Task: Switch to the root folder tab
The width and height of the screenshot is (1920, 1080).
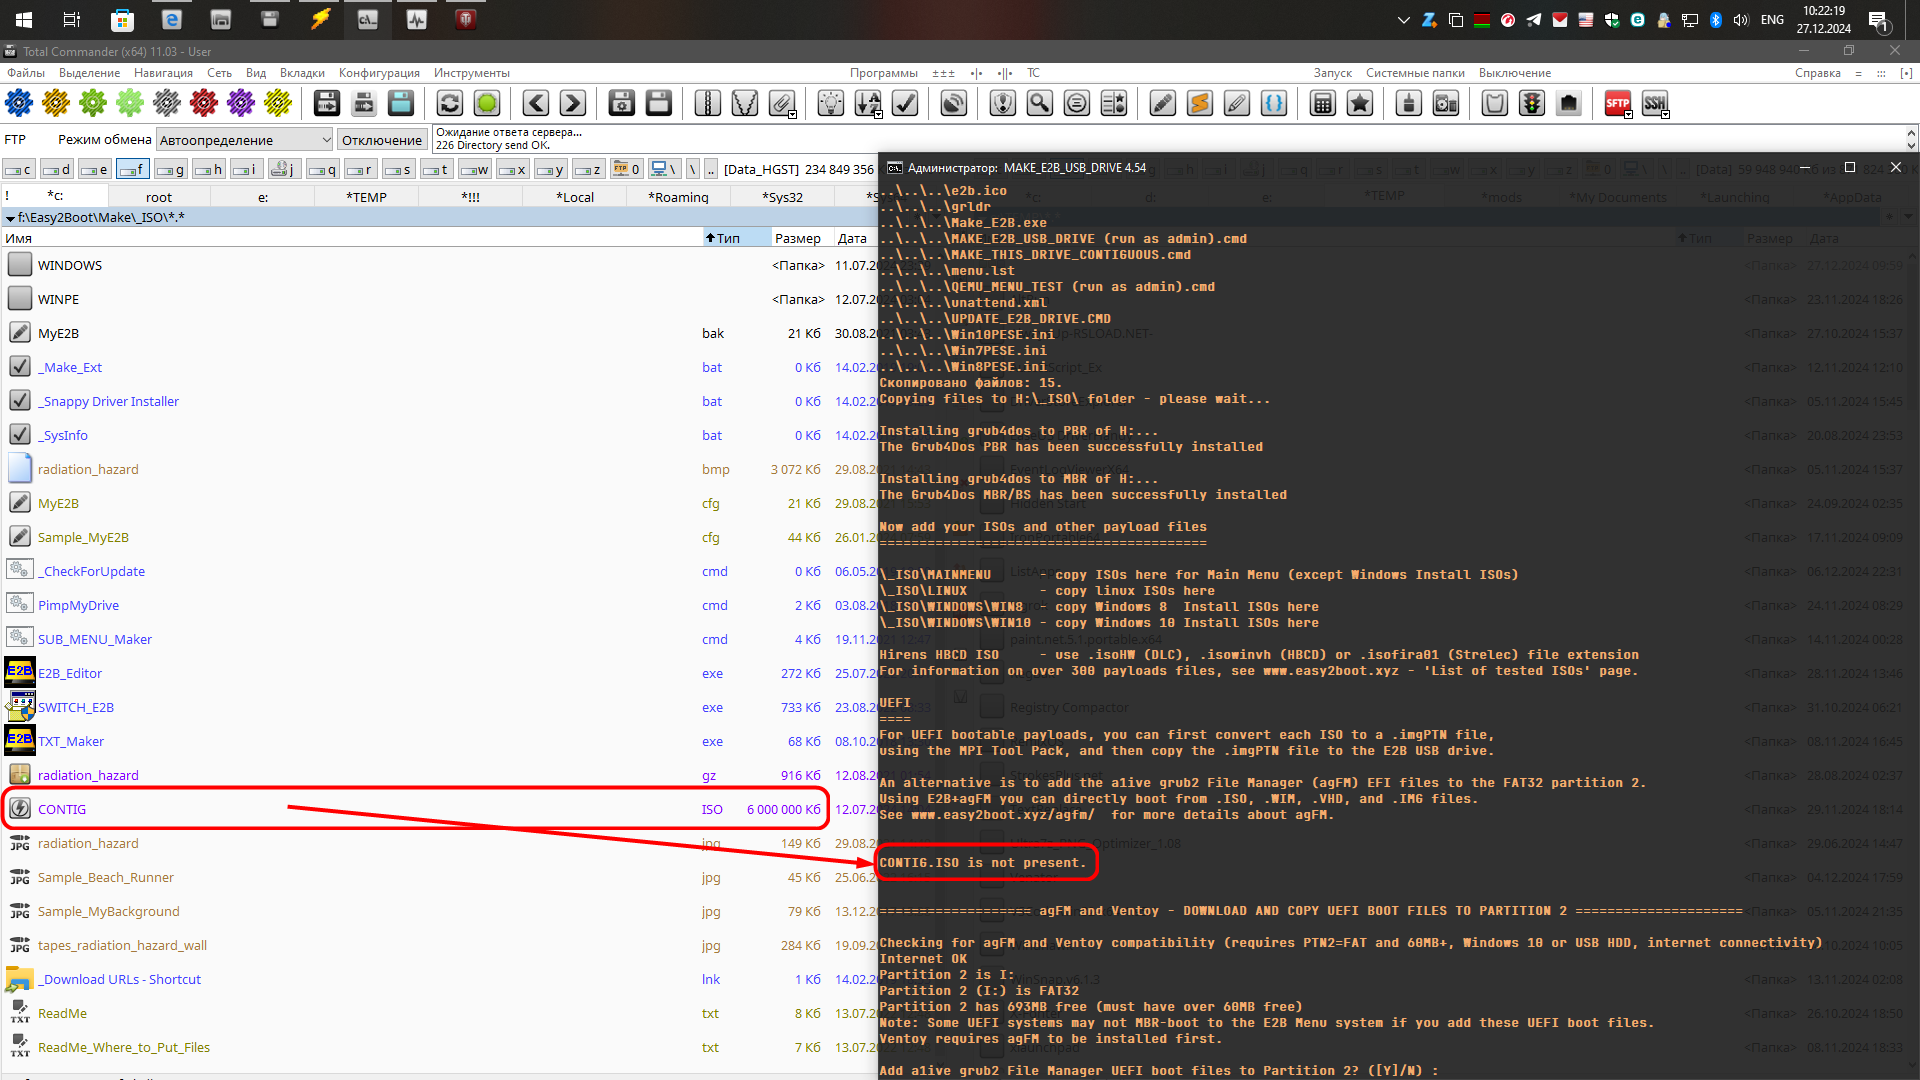Action: pyautogui.click(x=158, y=197)
